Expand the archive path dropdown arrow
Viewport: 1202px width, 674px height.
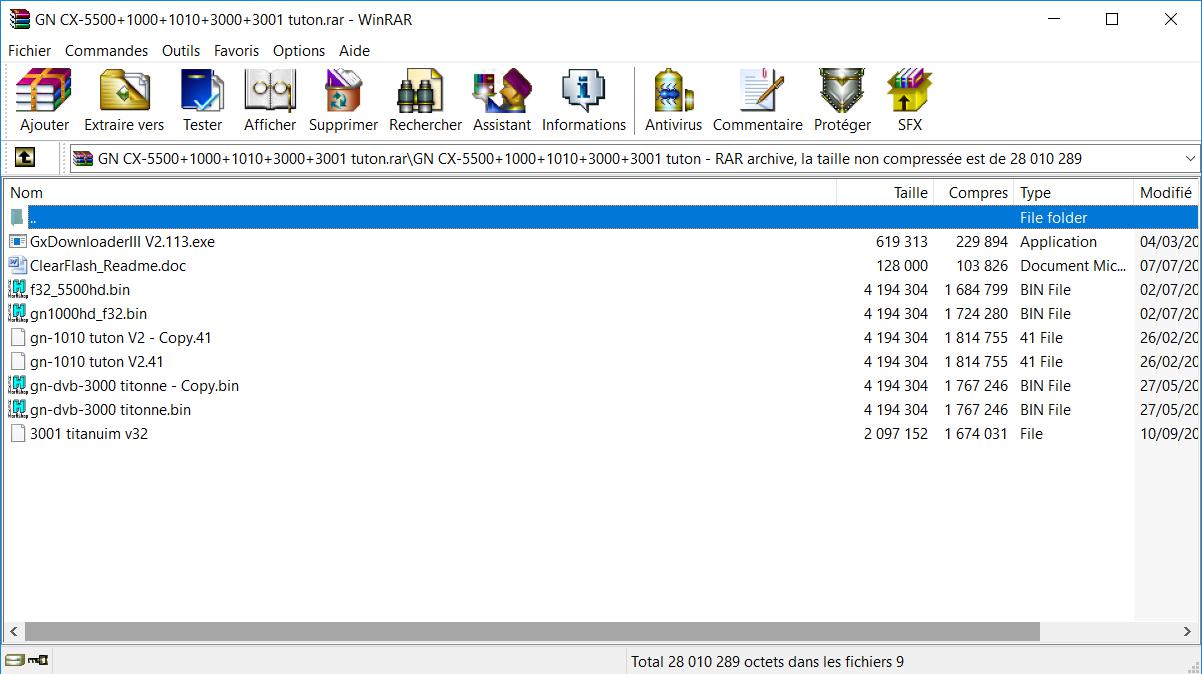point(1189,158)
